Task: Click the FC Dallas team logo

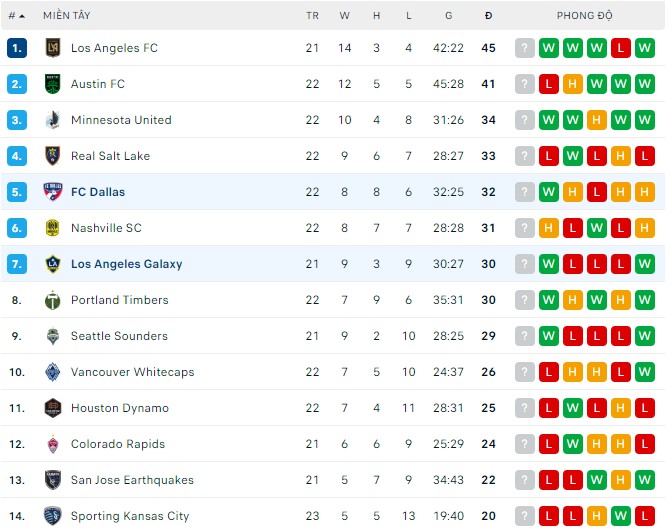Action: (53, 192)
